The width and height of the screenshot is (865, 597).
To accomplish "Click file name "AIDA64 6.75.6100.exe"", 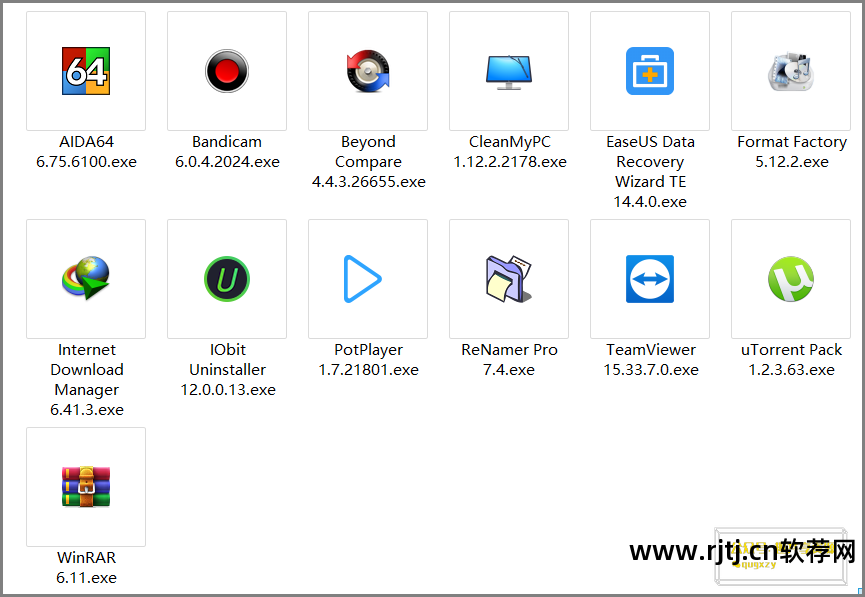I will 87,152.
